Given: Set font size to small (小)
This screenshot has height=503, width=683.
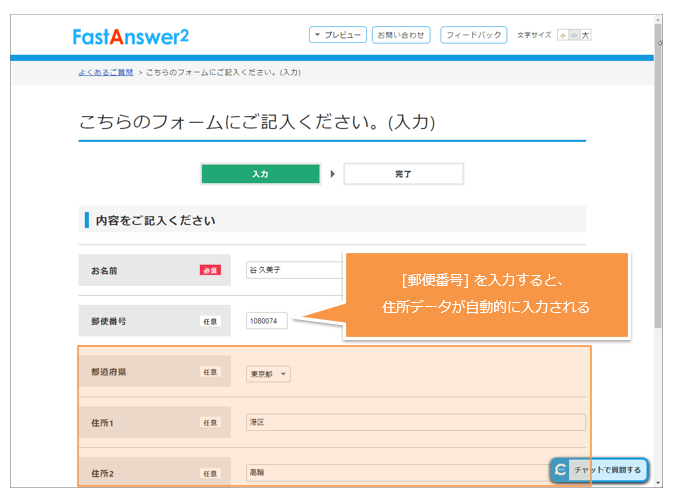Looking at the screenshot, I should tap(562, 35).
